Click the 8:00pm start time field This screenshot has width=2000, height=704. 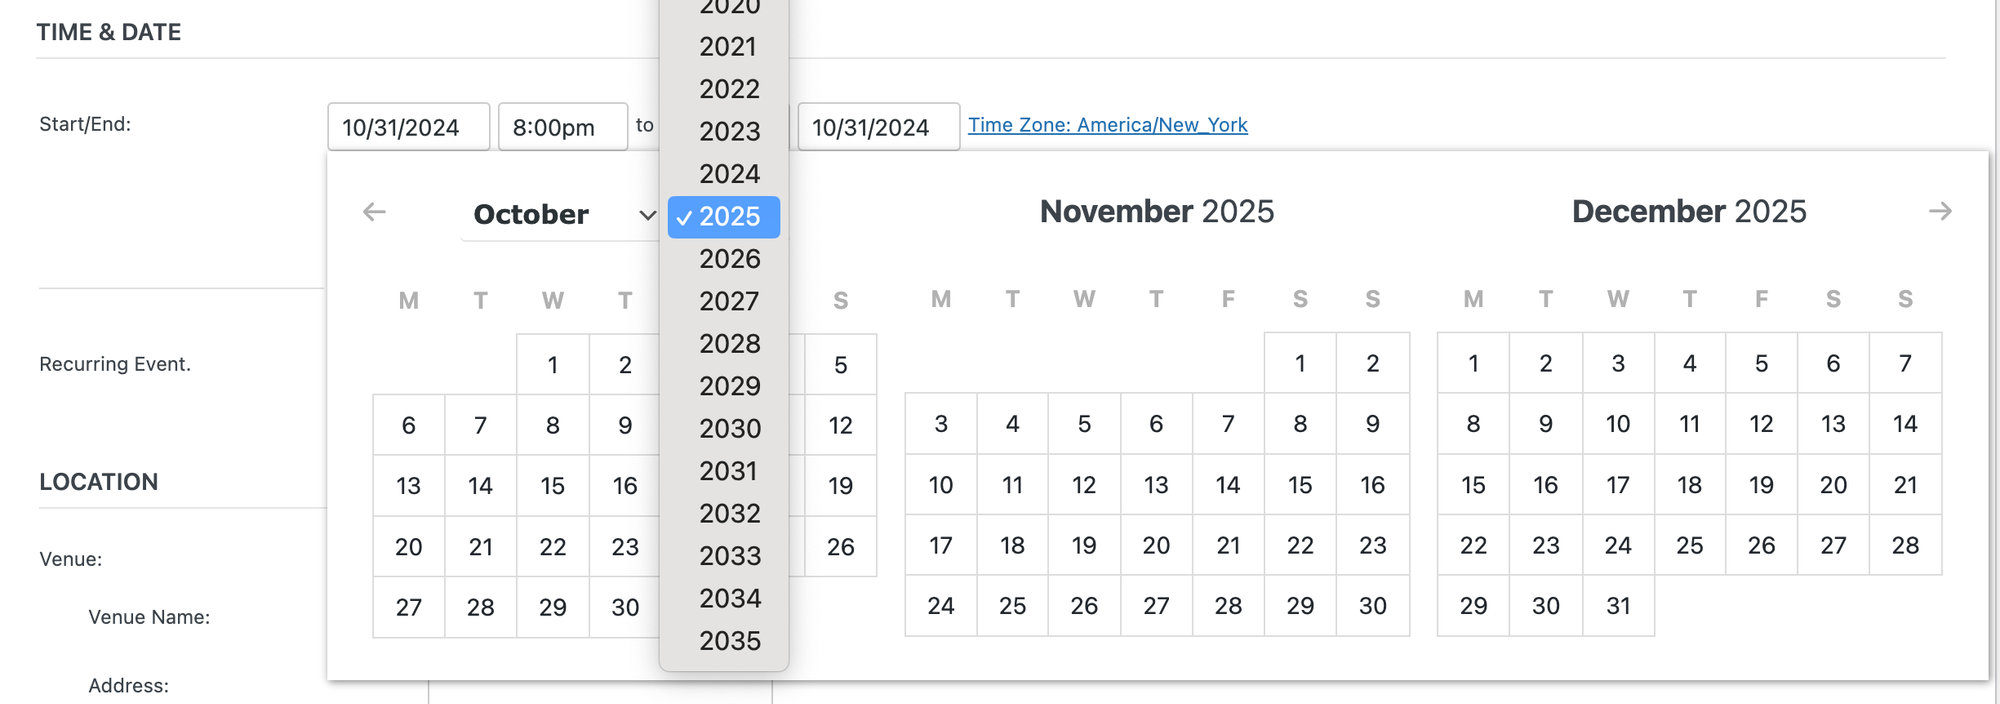coord(562,127)
